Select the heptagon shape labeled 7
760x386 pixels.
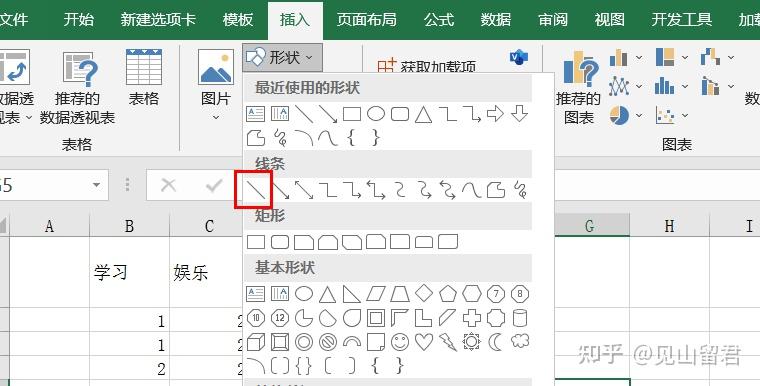(495, 293)
